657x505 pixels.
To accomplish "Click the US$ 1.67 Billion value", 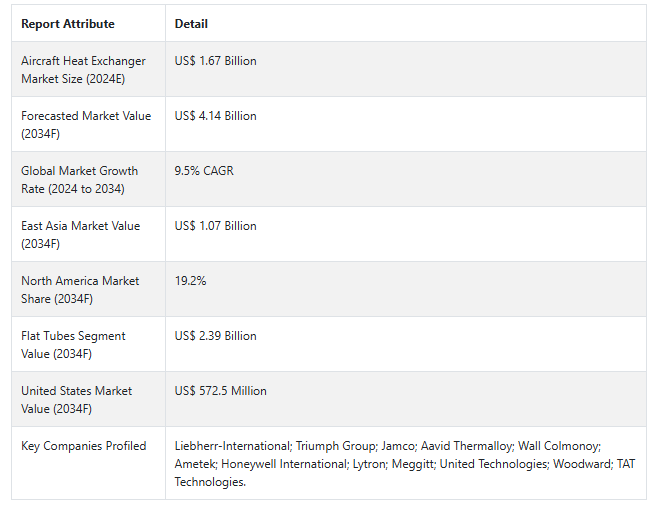I will click(215, 61).
